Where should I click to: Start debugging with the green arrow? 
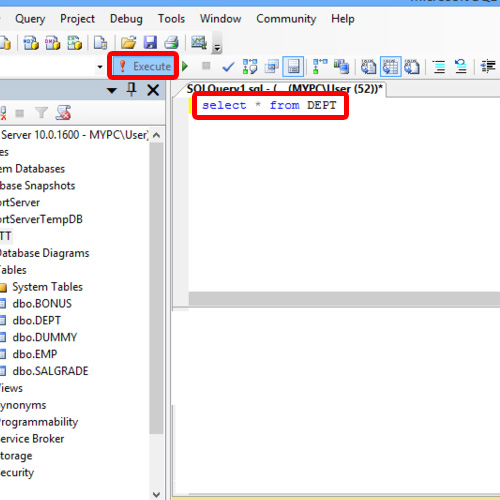(185, 66)
